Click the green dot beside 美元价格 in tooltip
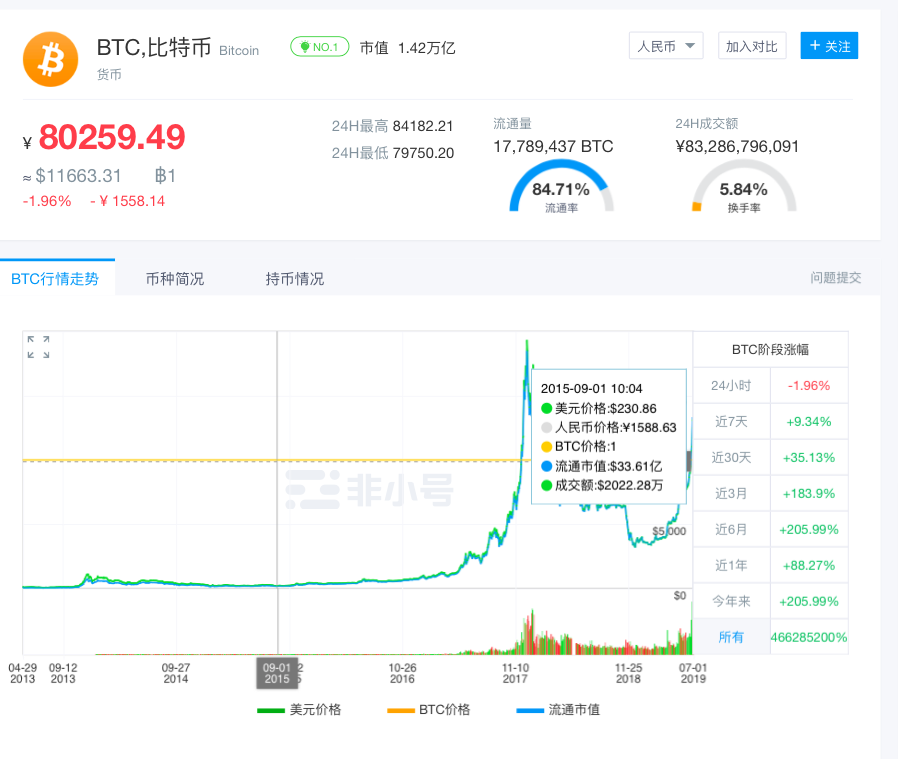This screenshot has width=898, height=759. click(x=547, y=408)
